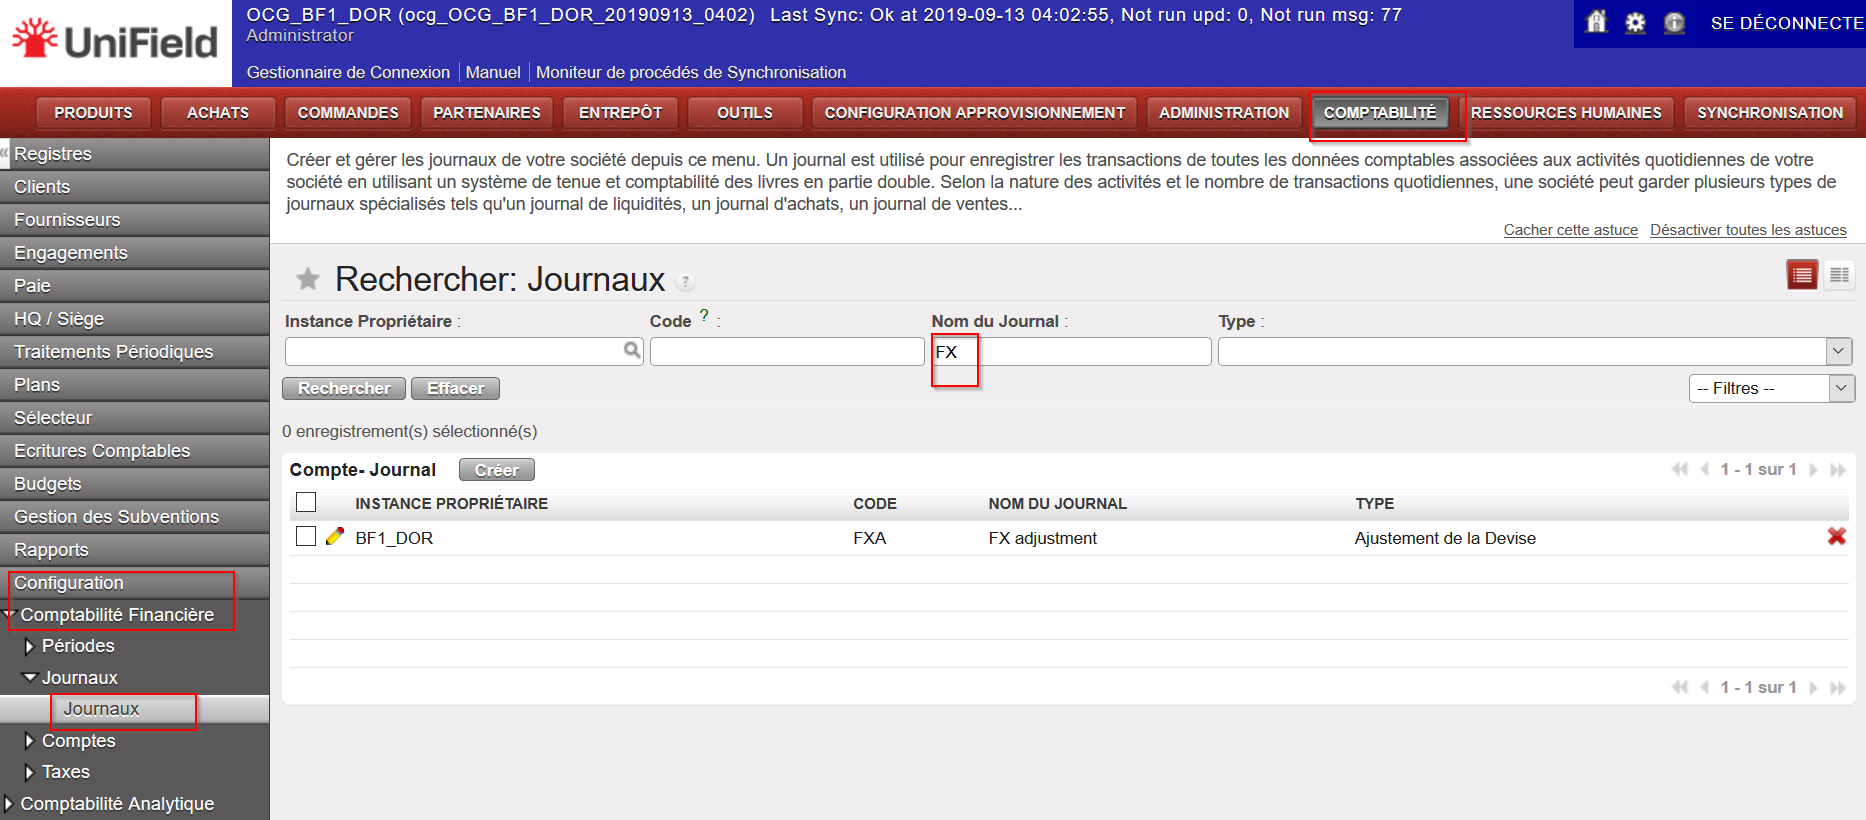Click the UniField logo
This screenshot has height=820, width=1866.
(x=115, y=40)
